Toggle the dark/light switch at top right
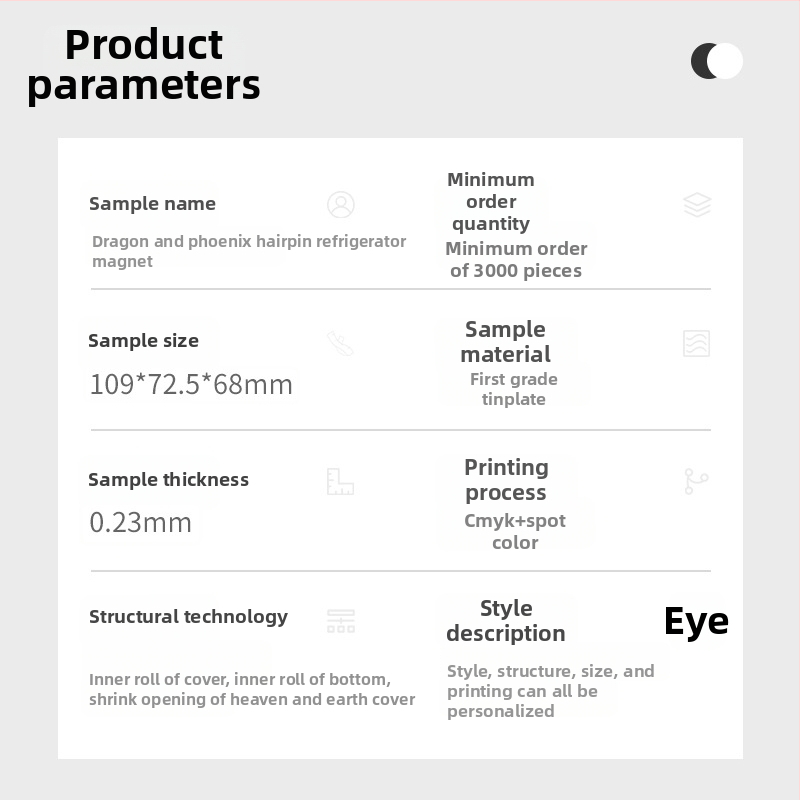 coord(717,61)
